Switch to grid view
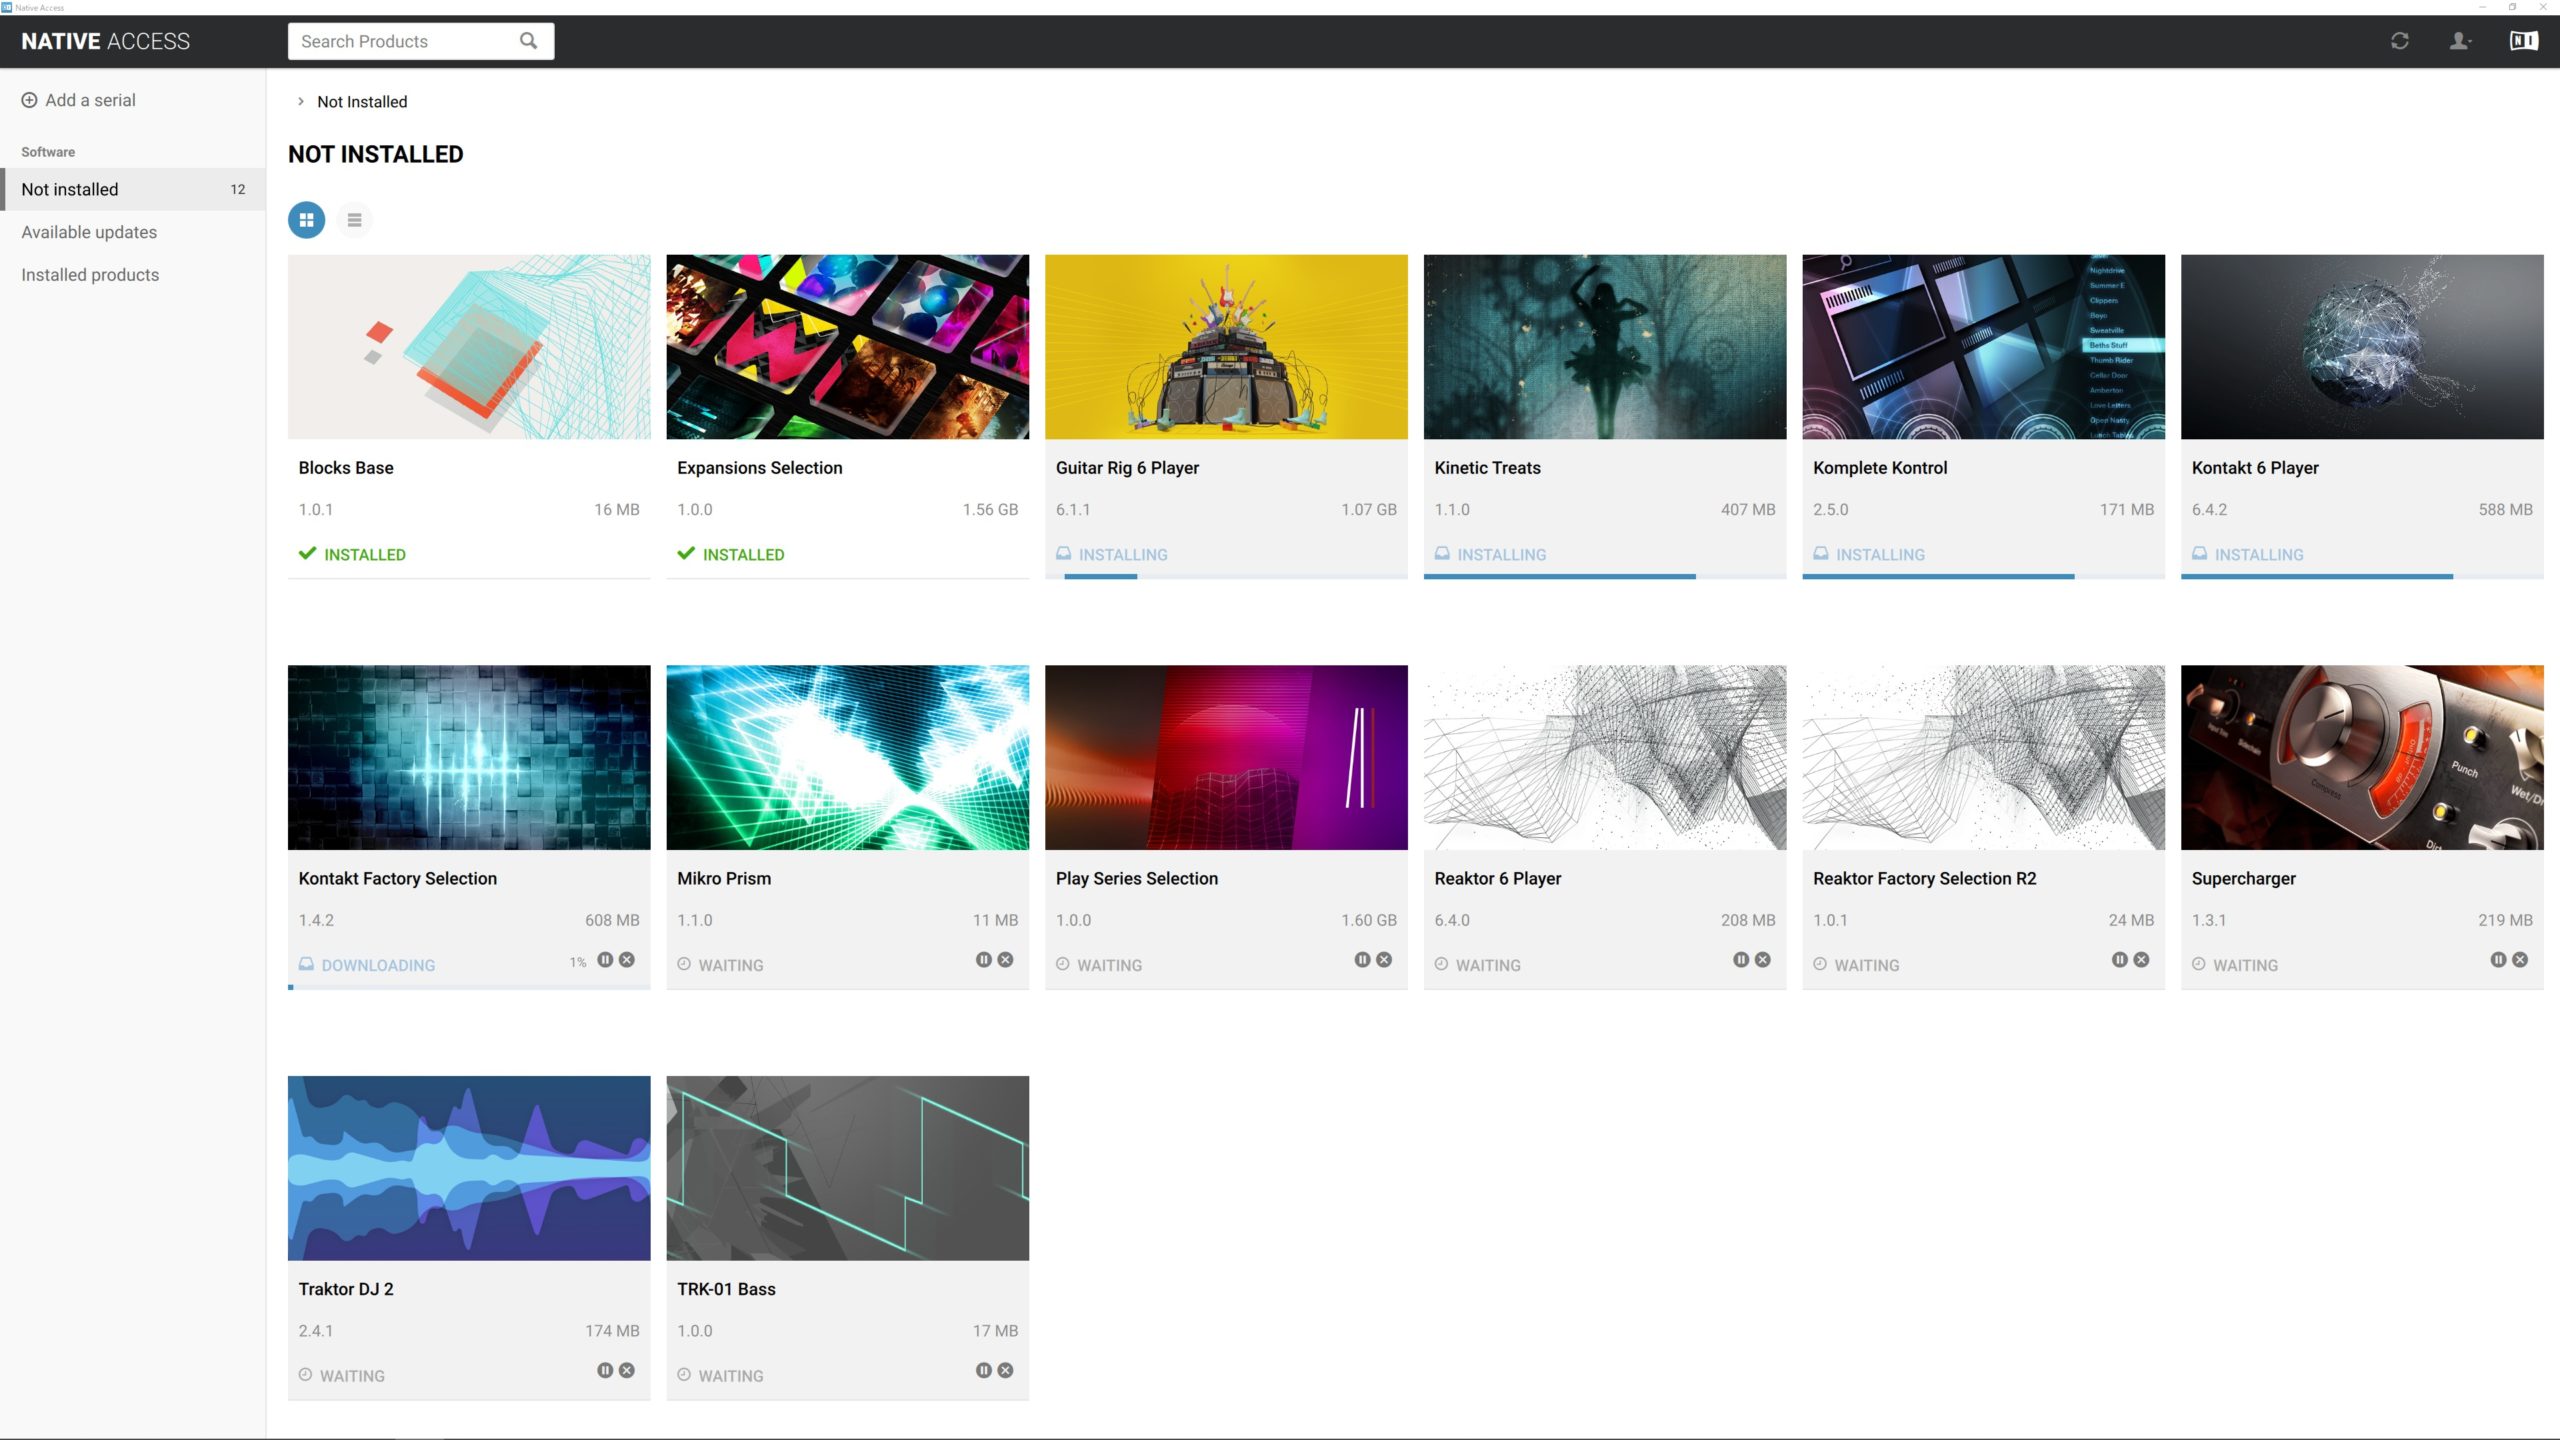The width and height of the screenshot is (2560, 1440). click(x=306, y=220)
